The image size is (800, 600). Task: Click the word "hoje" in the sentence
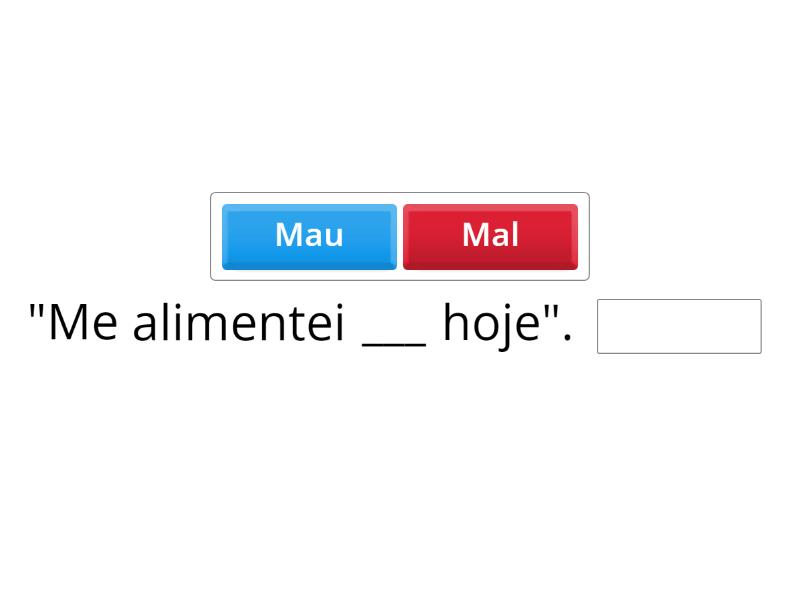(491, 324)
